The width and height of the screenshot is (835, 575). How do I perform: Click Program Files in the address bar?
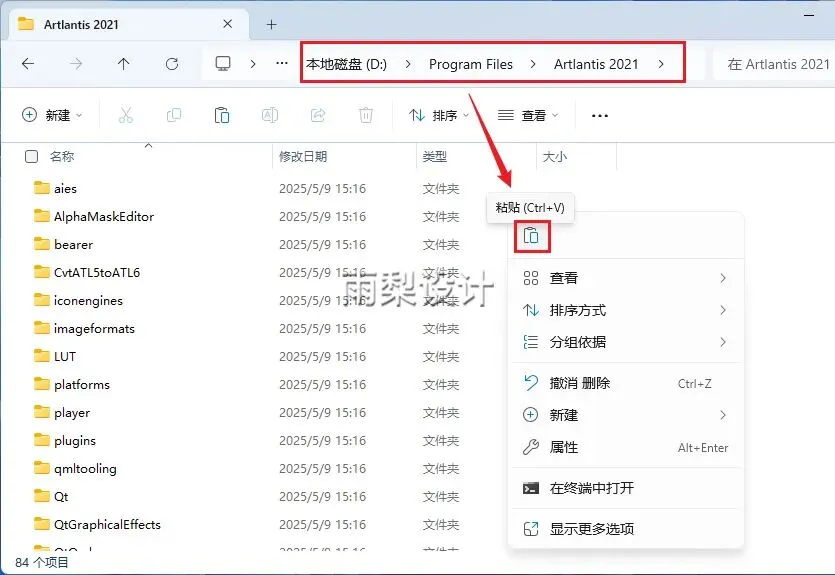pyautogui.click(x=471, y=64)
